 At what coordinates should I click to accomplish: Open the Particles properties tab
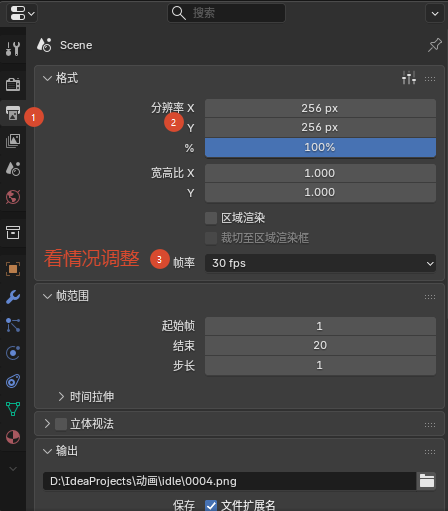[13, 325]
